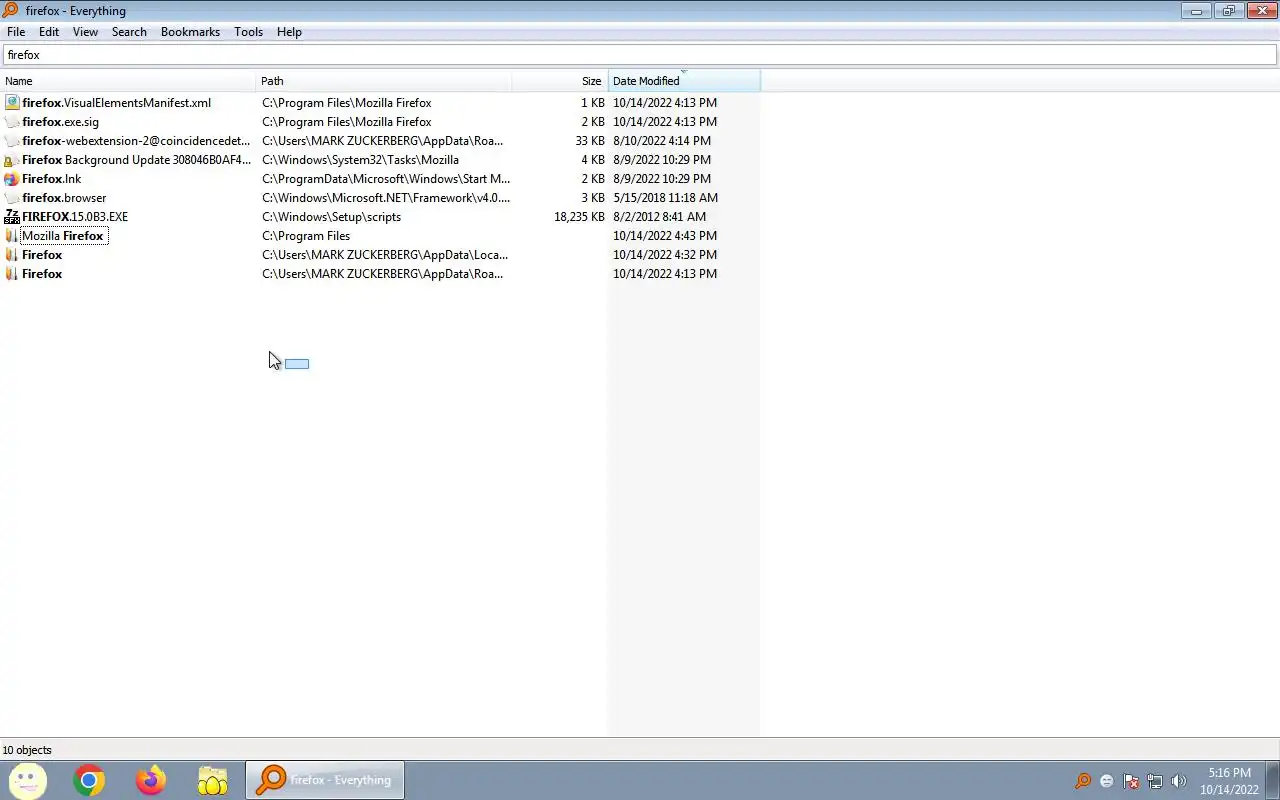Select the Mozilla Firefox folder icon

point(12,236)
